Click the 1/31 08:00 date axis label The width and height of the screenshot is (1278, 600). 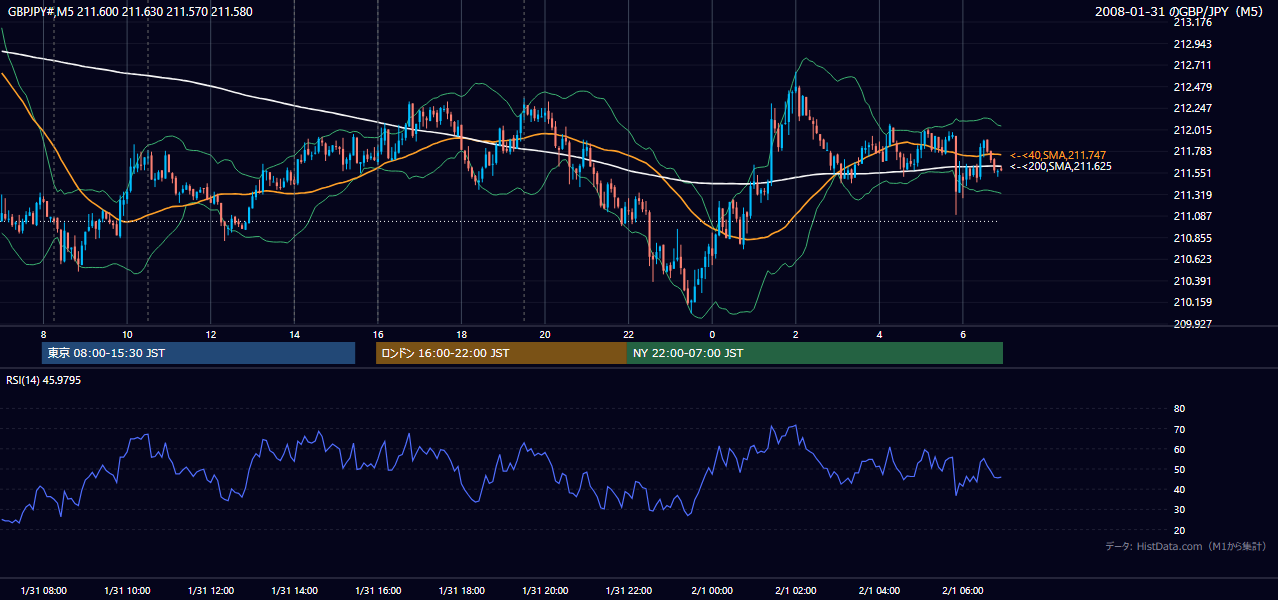click(x=44, y=591)
